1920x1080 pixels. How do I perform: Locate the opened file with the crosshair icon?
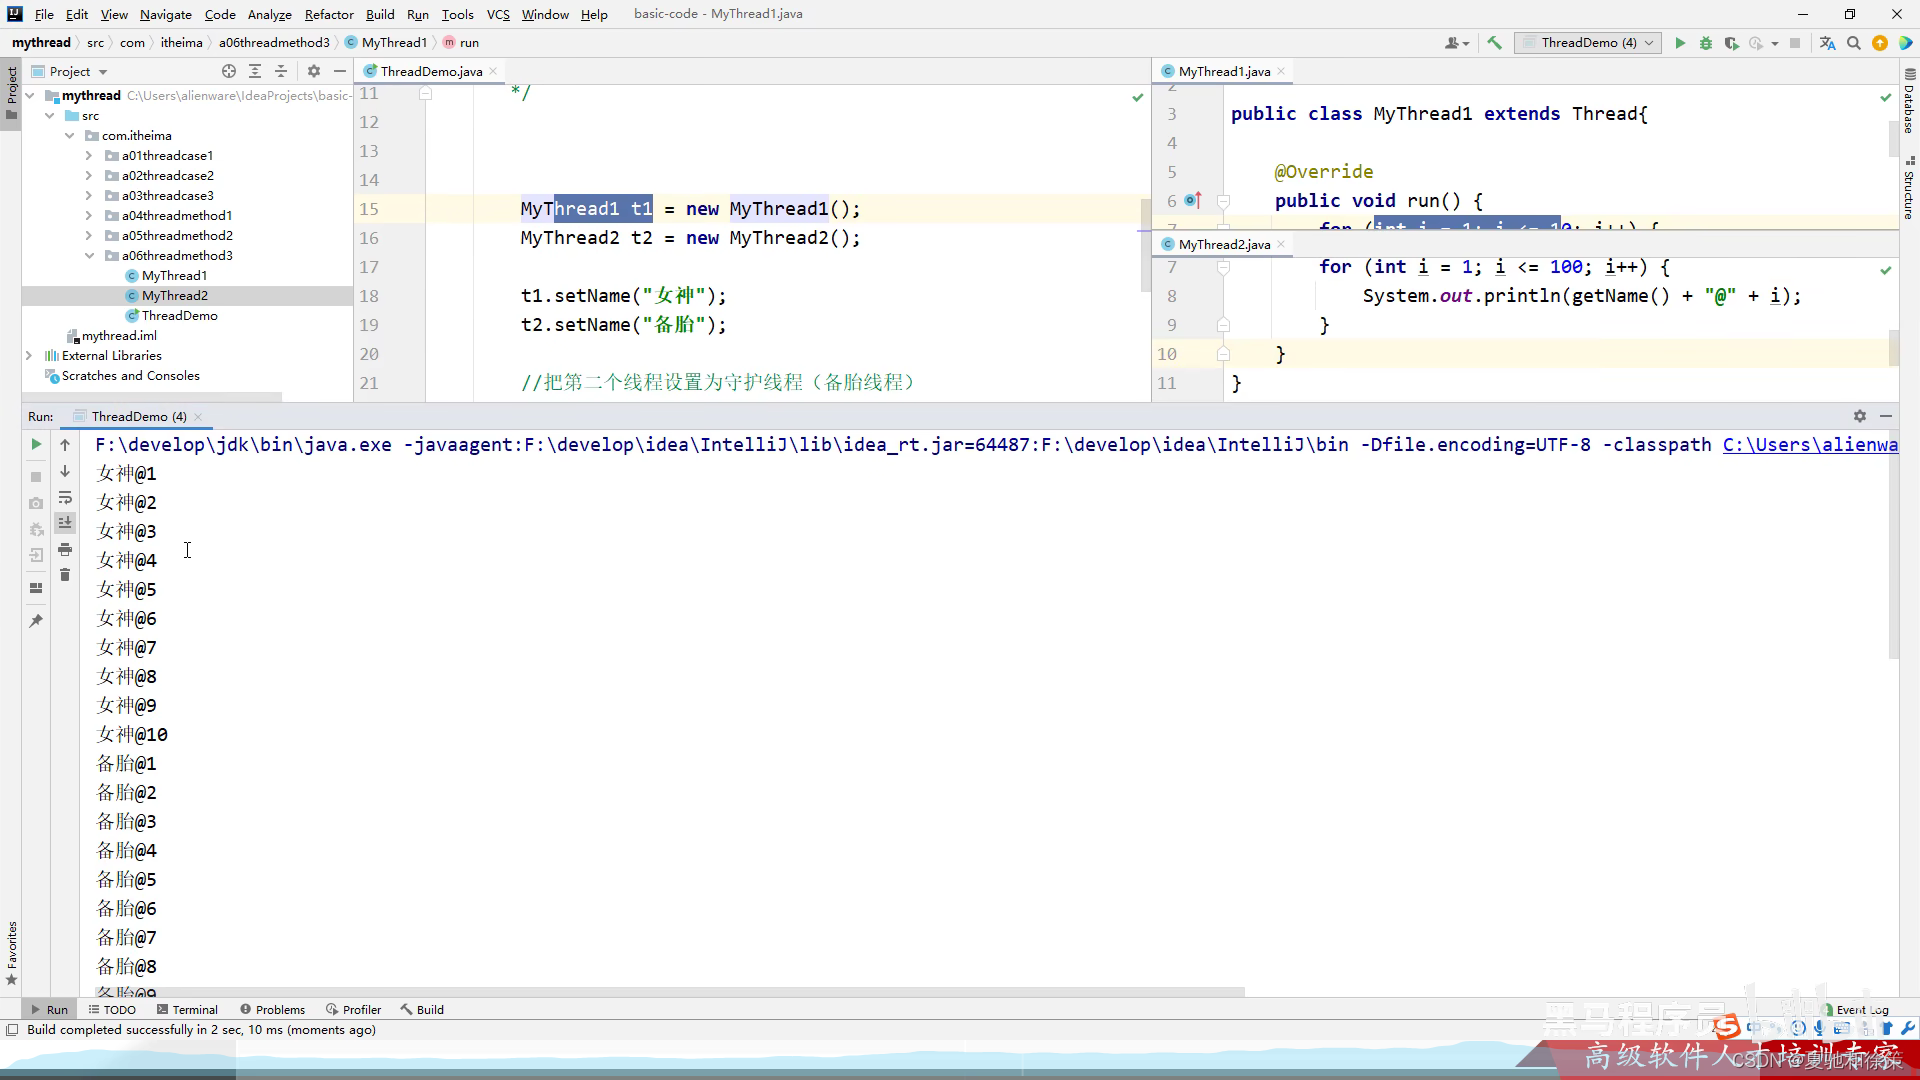(x=229, y=71)
